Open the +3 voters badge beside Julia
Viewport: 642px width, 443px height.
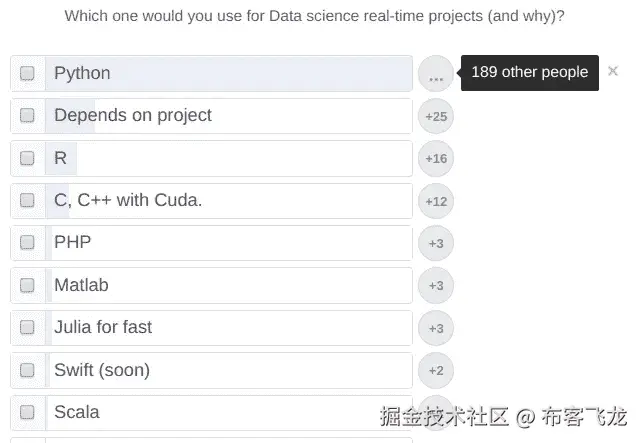[x=436, y=328]
